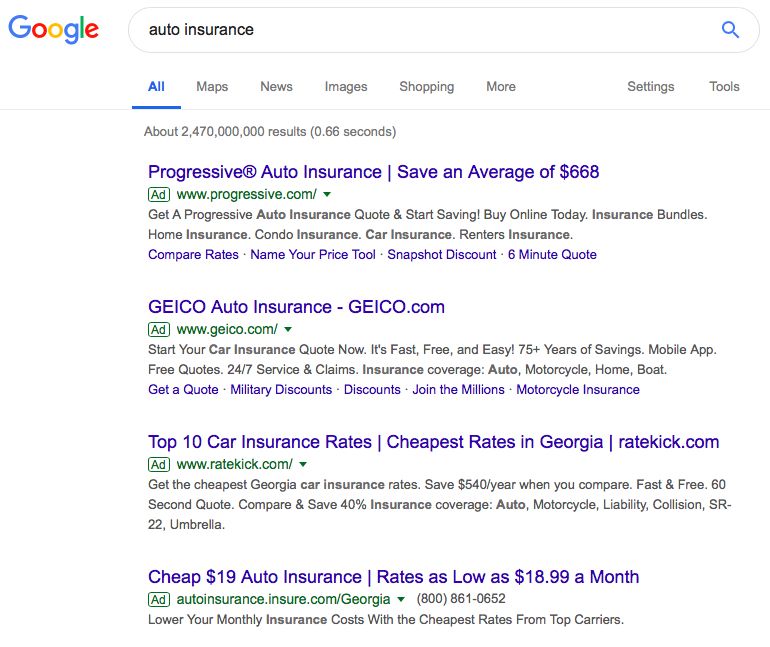Follow the Compare Rates sitelink
770x647 pixels.
(193, 254)
